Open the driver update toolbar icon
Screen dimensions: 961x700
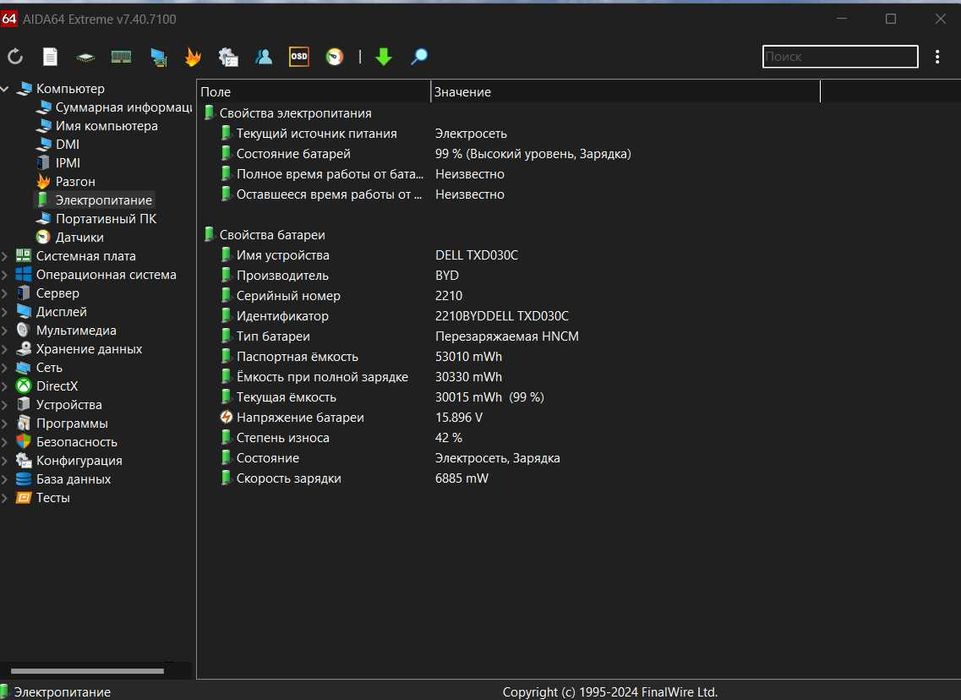(229, 57)
